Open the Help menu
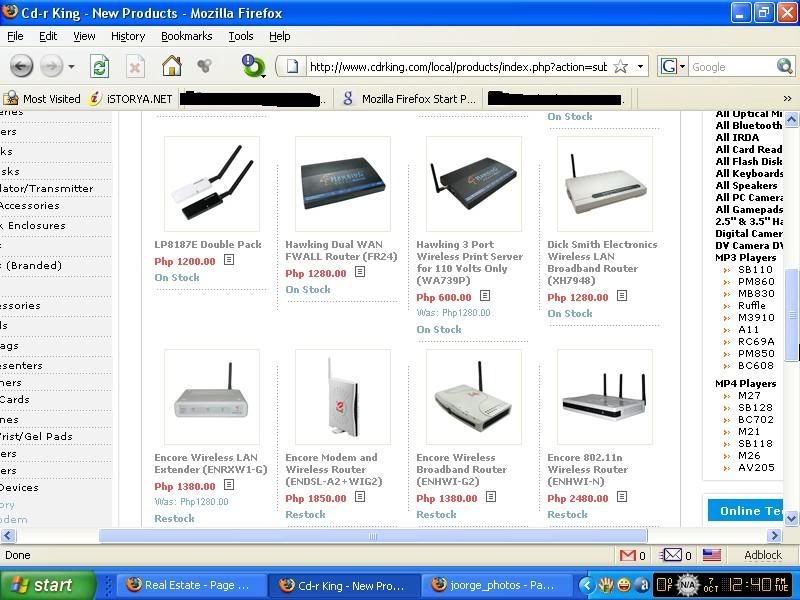This screenshot has height=600, width=800. click(x=280, y=36)
